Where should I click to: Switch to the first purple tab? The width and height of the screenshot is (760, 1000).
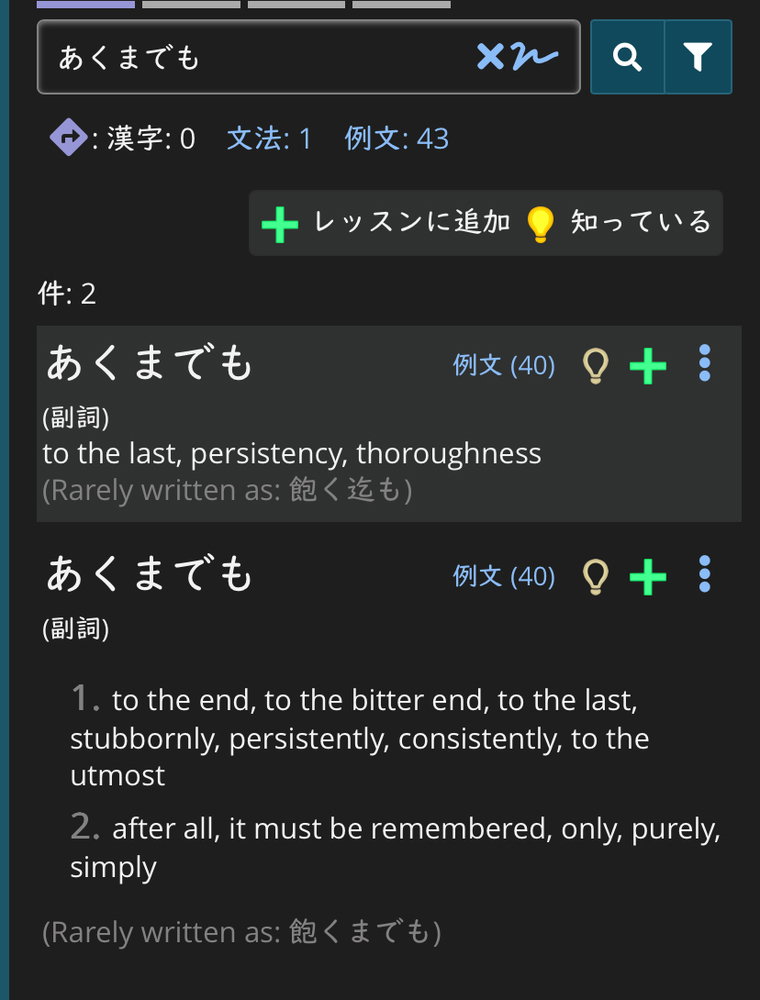click(85, 3)
